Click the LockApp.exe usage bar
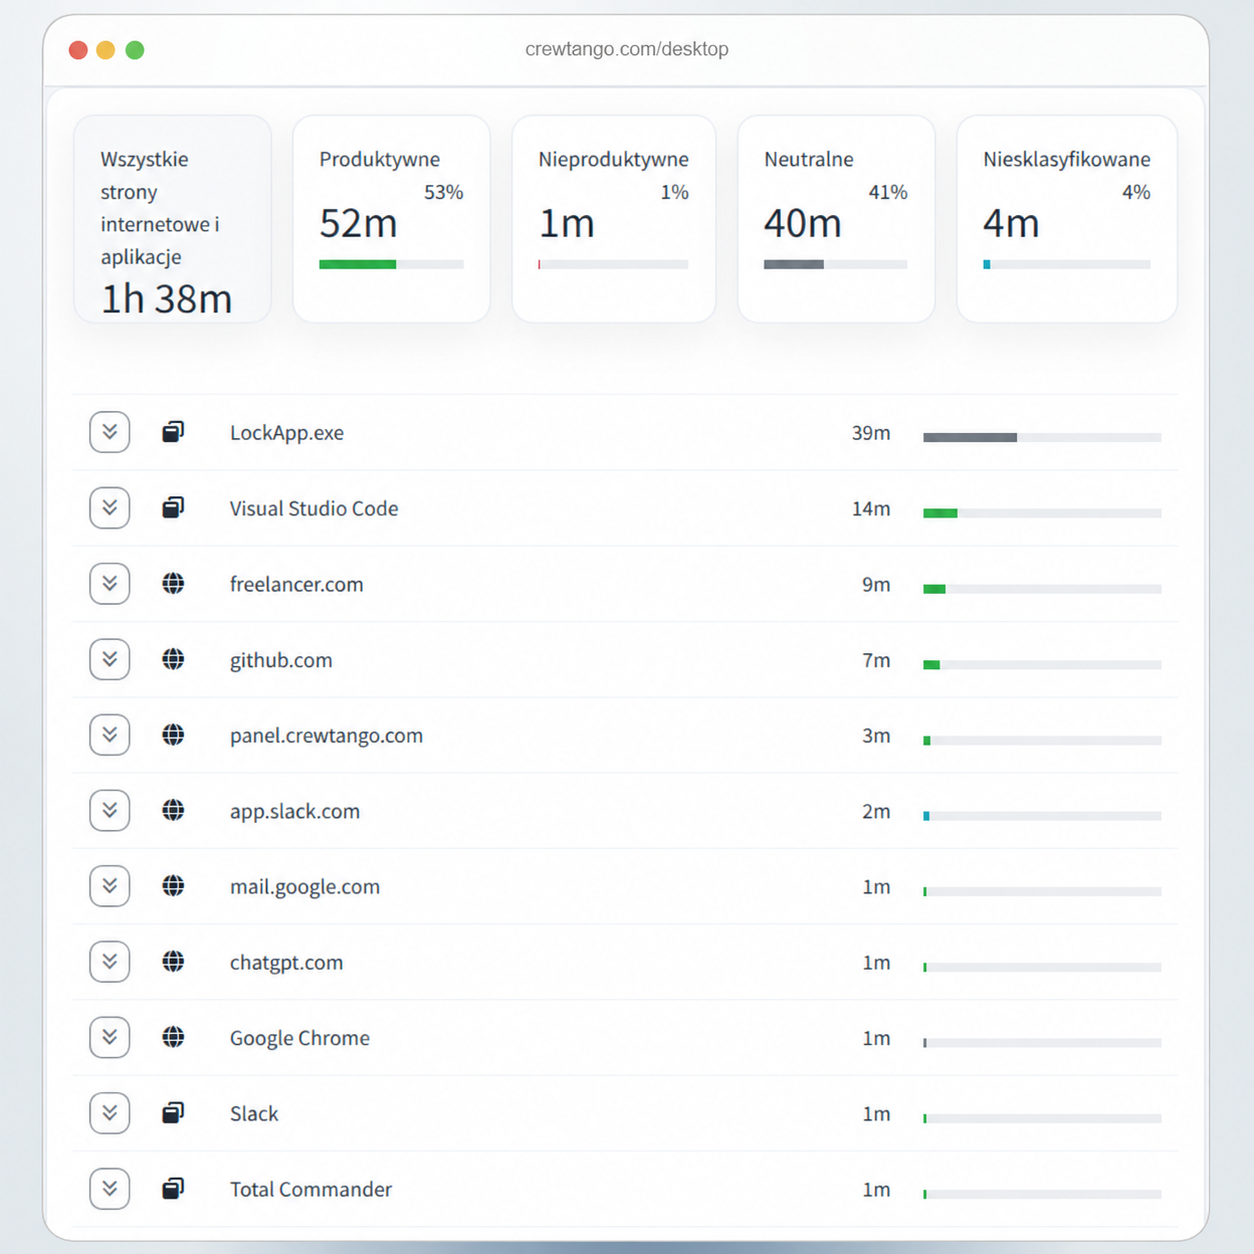The height and width of the screenshot is (1254, 1254). click(1042, 437)
